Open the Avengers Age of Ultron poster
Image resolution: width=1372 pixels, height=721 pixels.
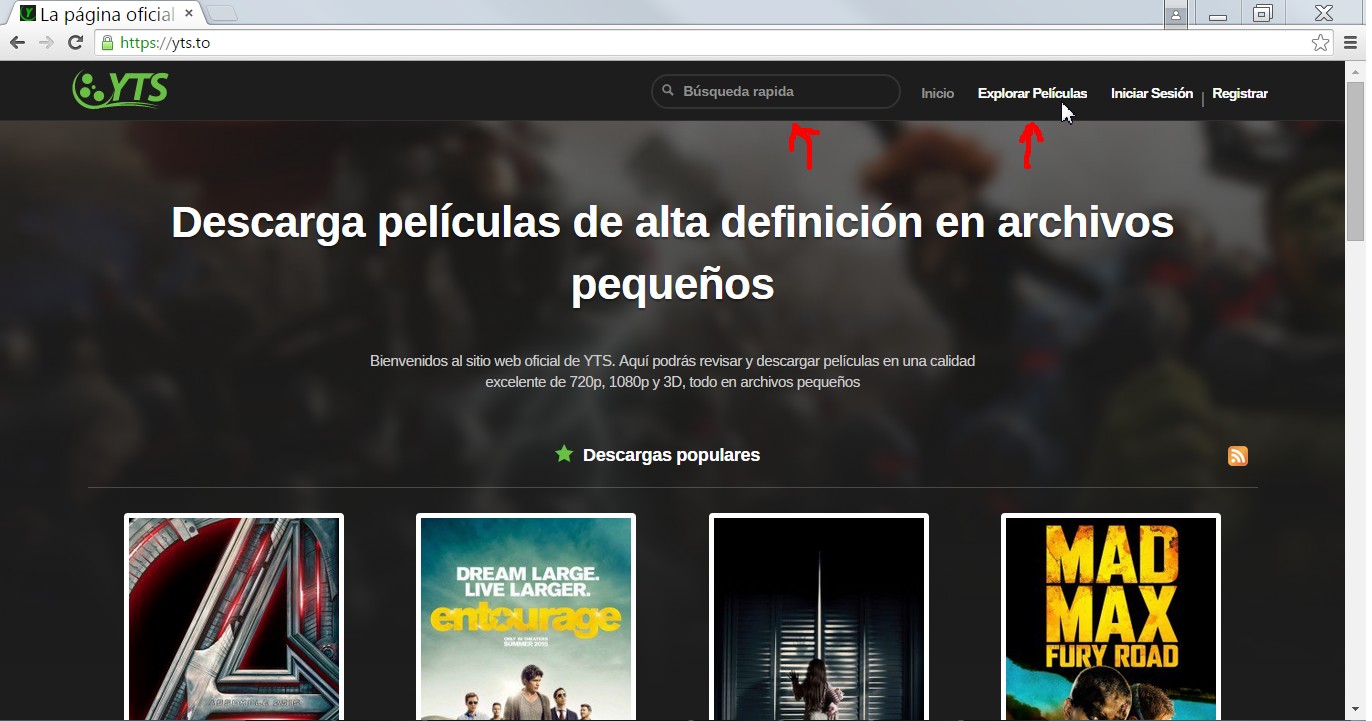(234, 617)
